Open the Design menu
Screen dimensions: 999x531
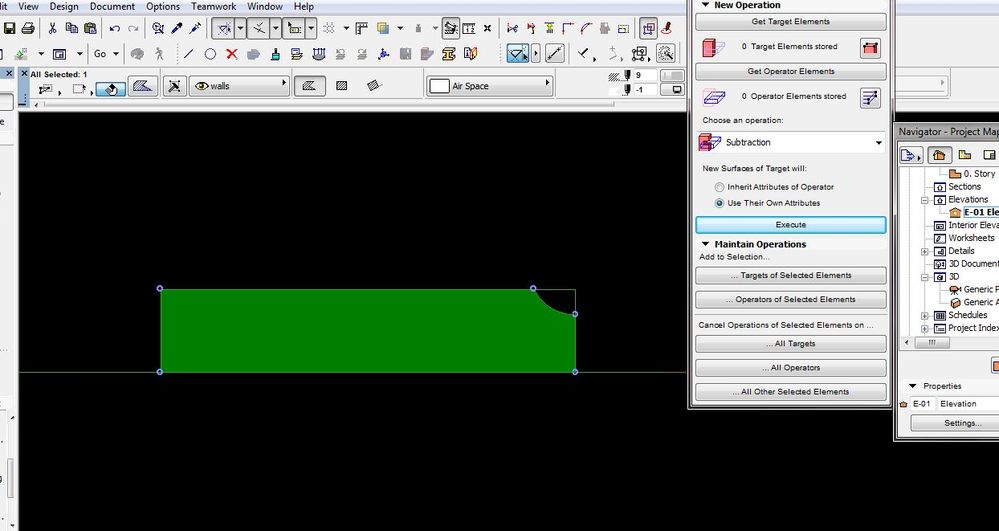coord(64,6)
